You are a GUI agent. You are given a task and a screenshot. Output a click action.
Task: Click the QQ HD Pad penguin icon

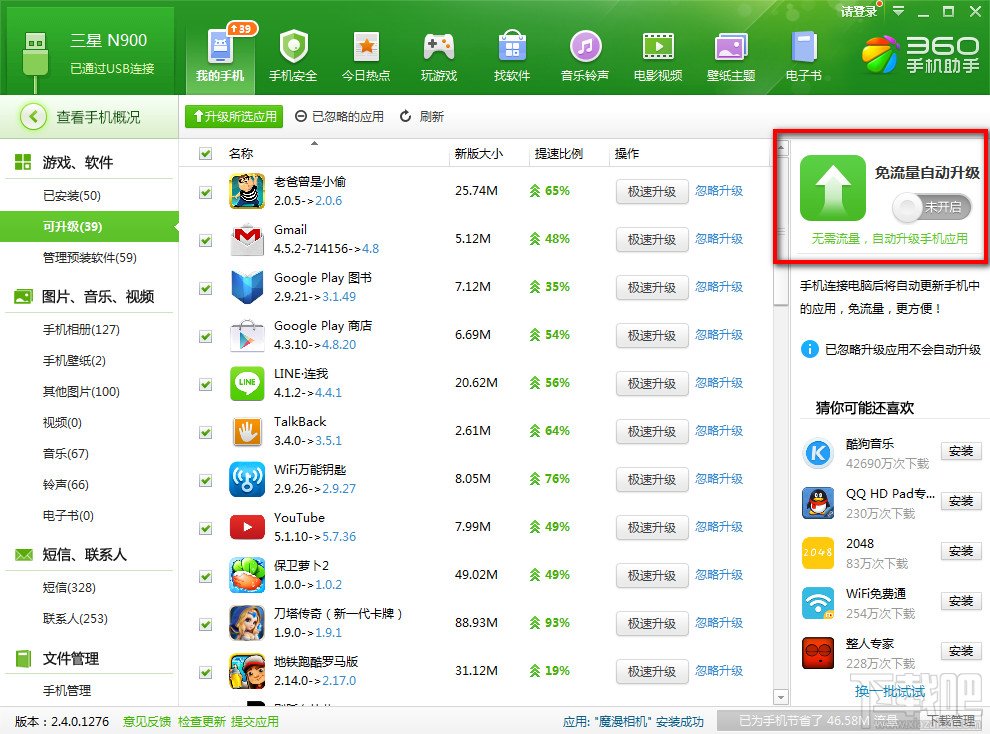click(818, 502)
